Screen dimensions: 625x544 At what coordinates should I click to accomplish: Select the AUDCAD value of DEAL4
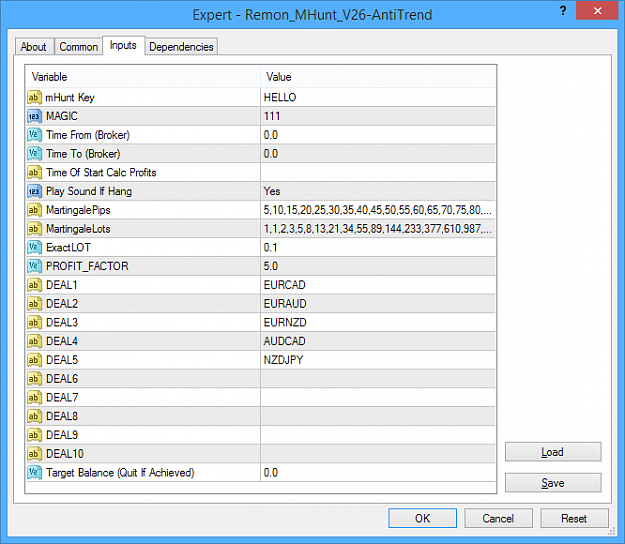point(378,341)
